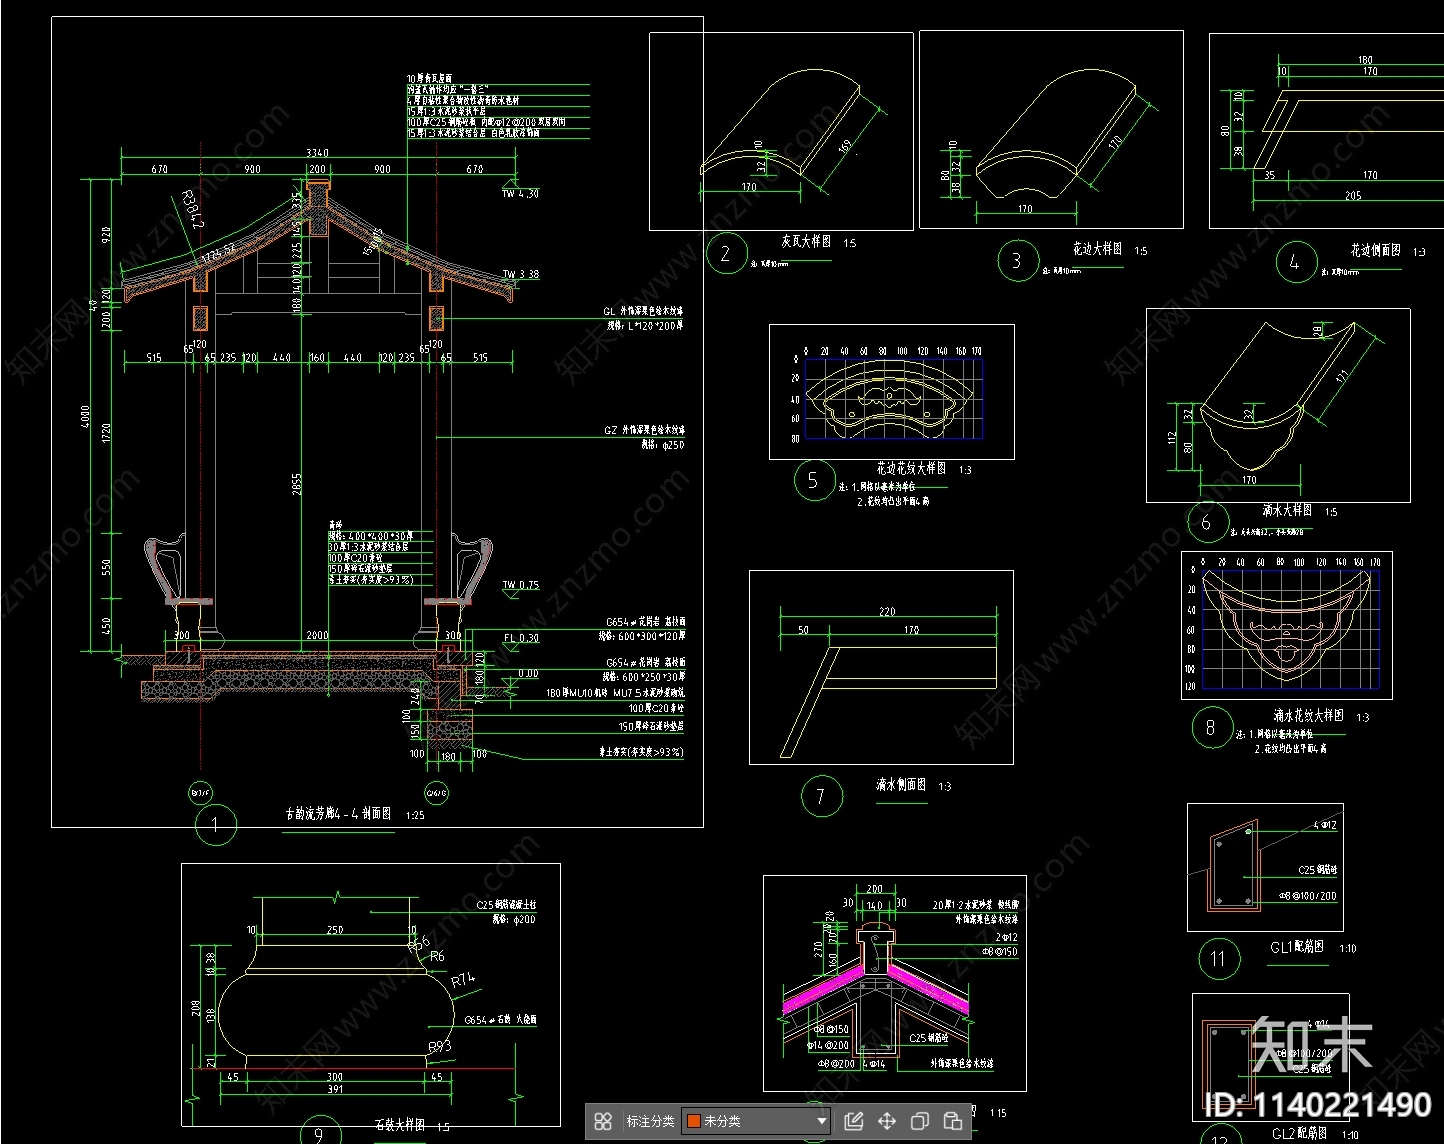This screenshot has width=1444, height=1144.
Task: Click the 2855 interior height dimension
Action: coord(296,485)
